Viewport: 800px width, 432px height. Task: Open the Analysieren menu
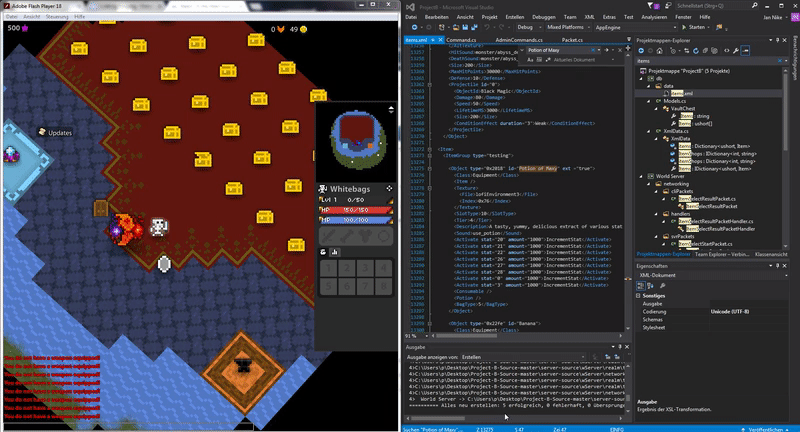tap(654, 17)
